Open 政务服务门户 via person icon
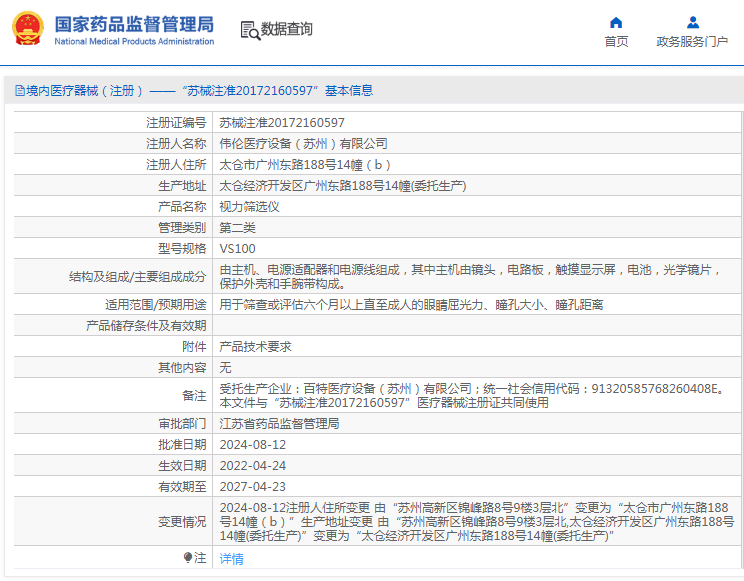 (x=692, y=22)
